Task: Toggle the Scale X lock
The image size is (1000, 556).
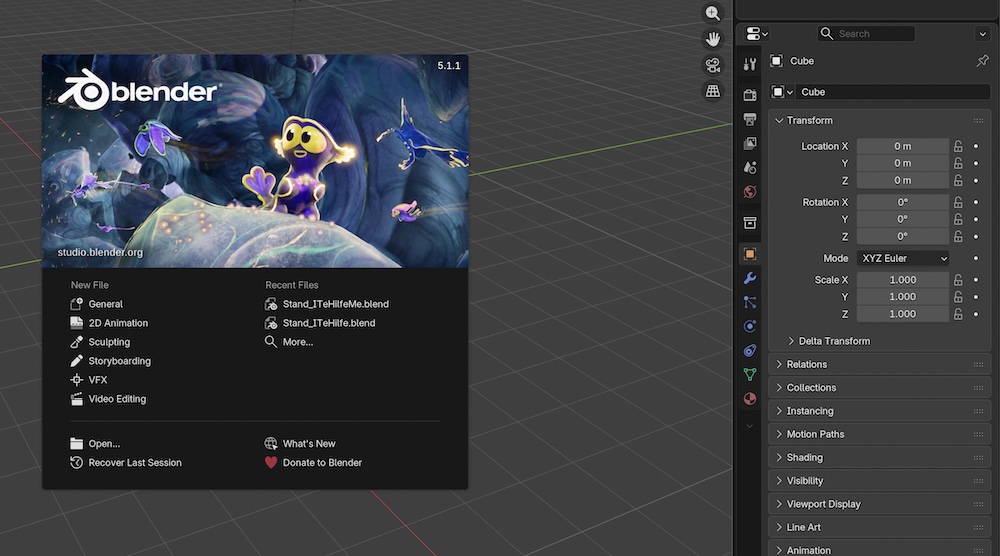Action: pos(958,280)
